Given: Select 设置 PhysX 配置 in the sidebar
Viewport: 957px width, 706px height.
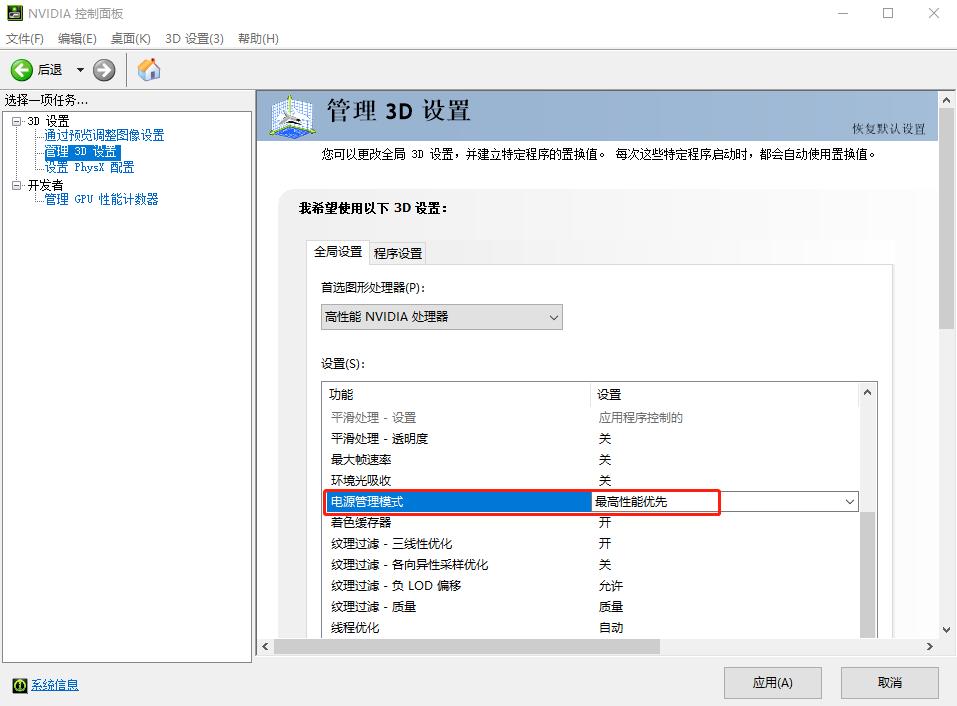Looking at the screenshot, I should pos(87,167).
